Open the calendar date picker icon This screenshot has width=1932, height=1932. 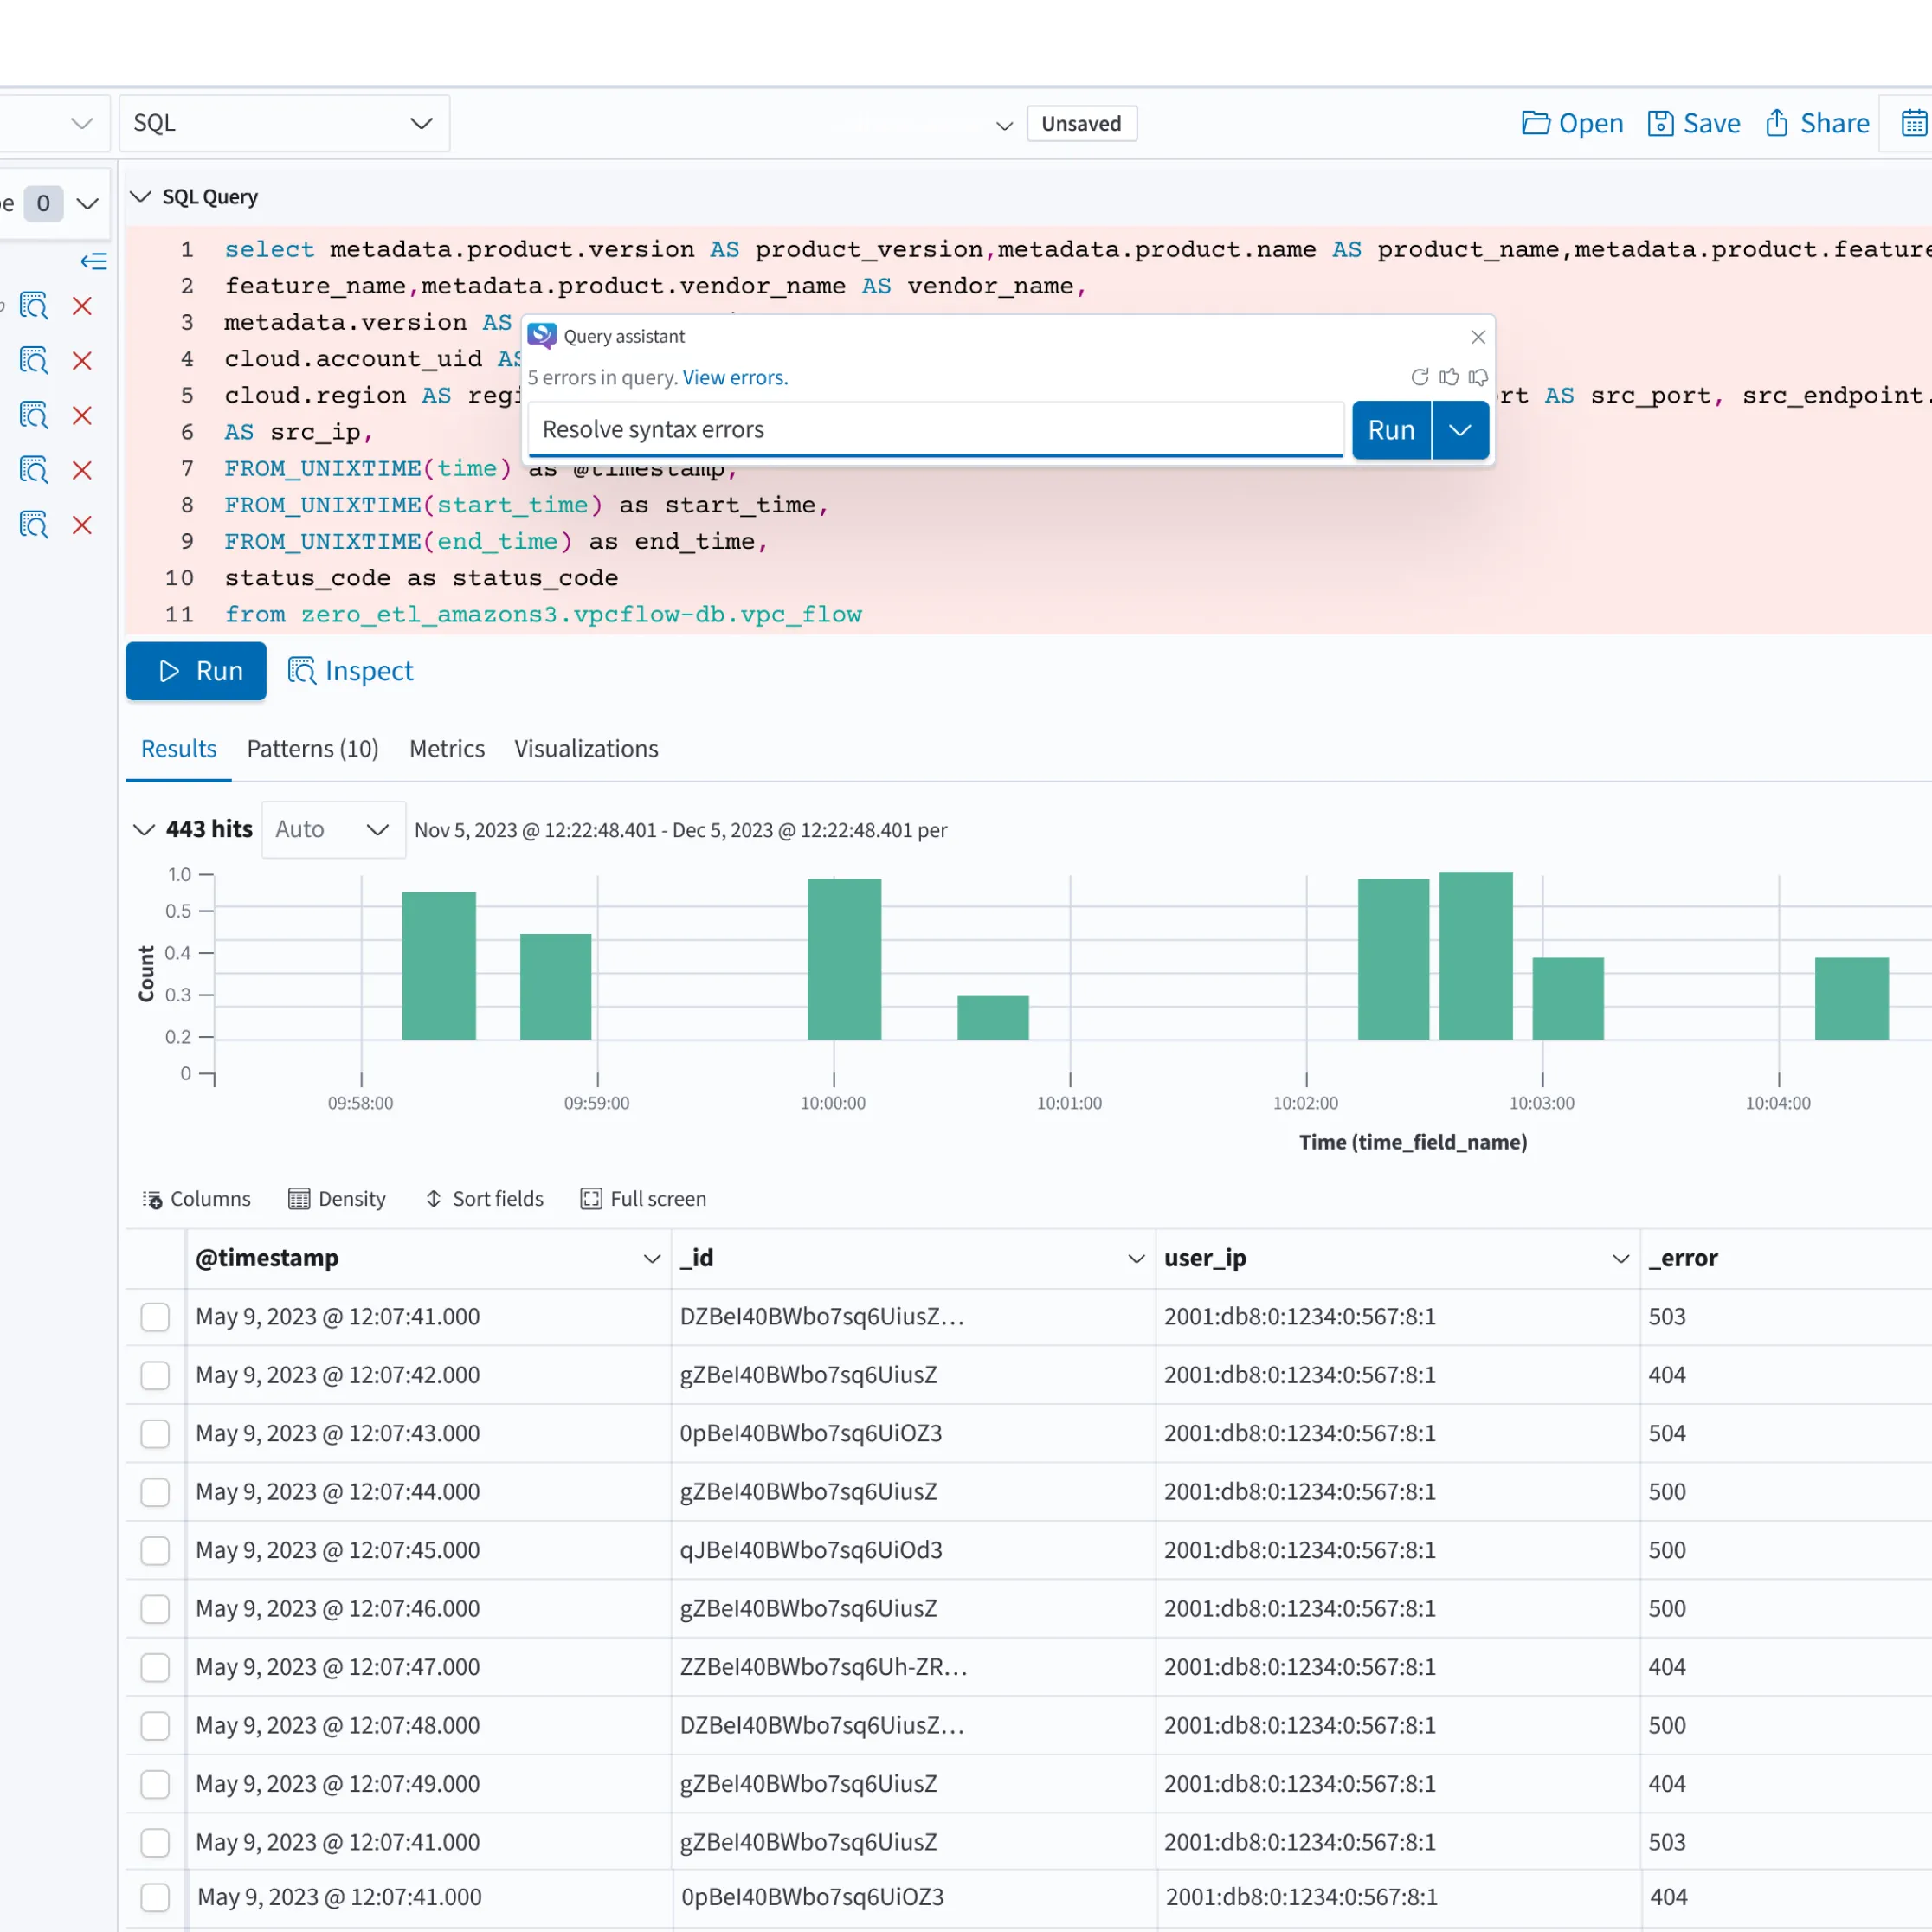1913,123
